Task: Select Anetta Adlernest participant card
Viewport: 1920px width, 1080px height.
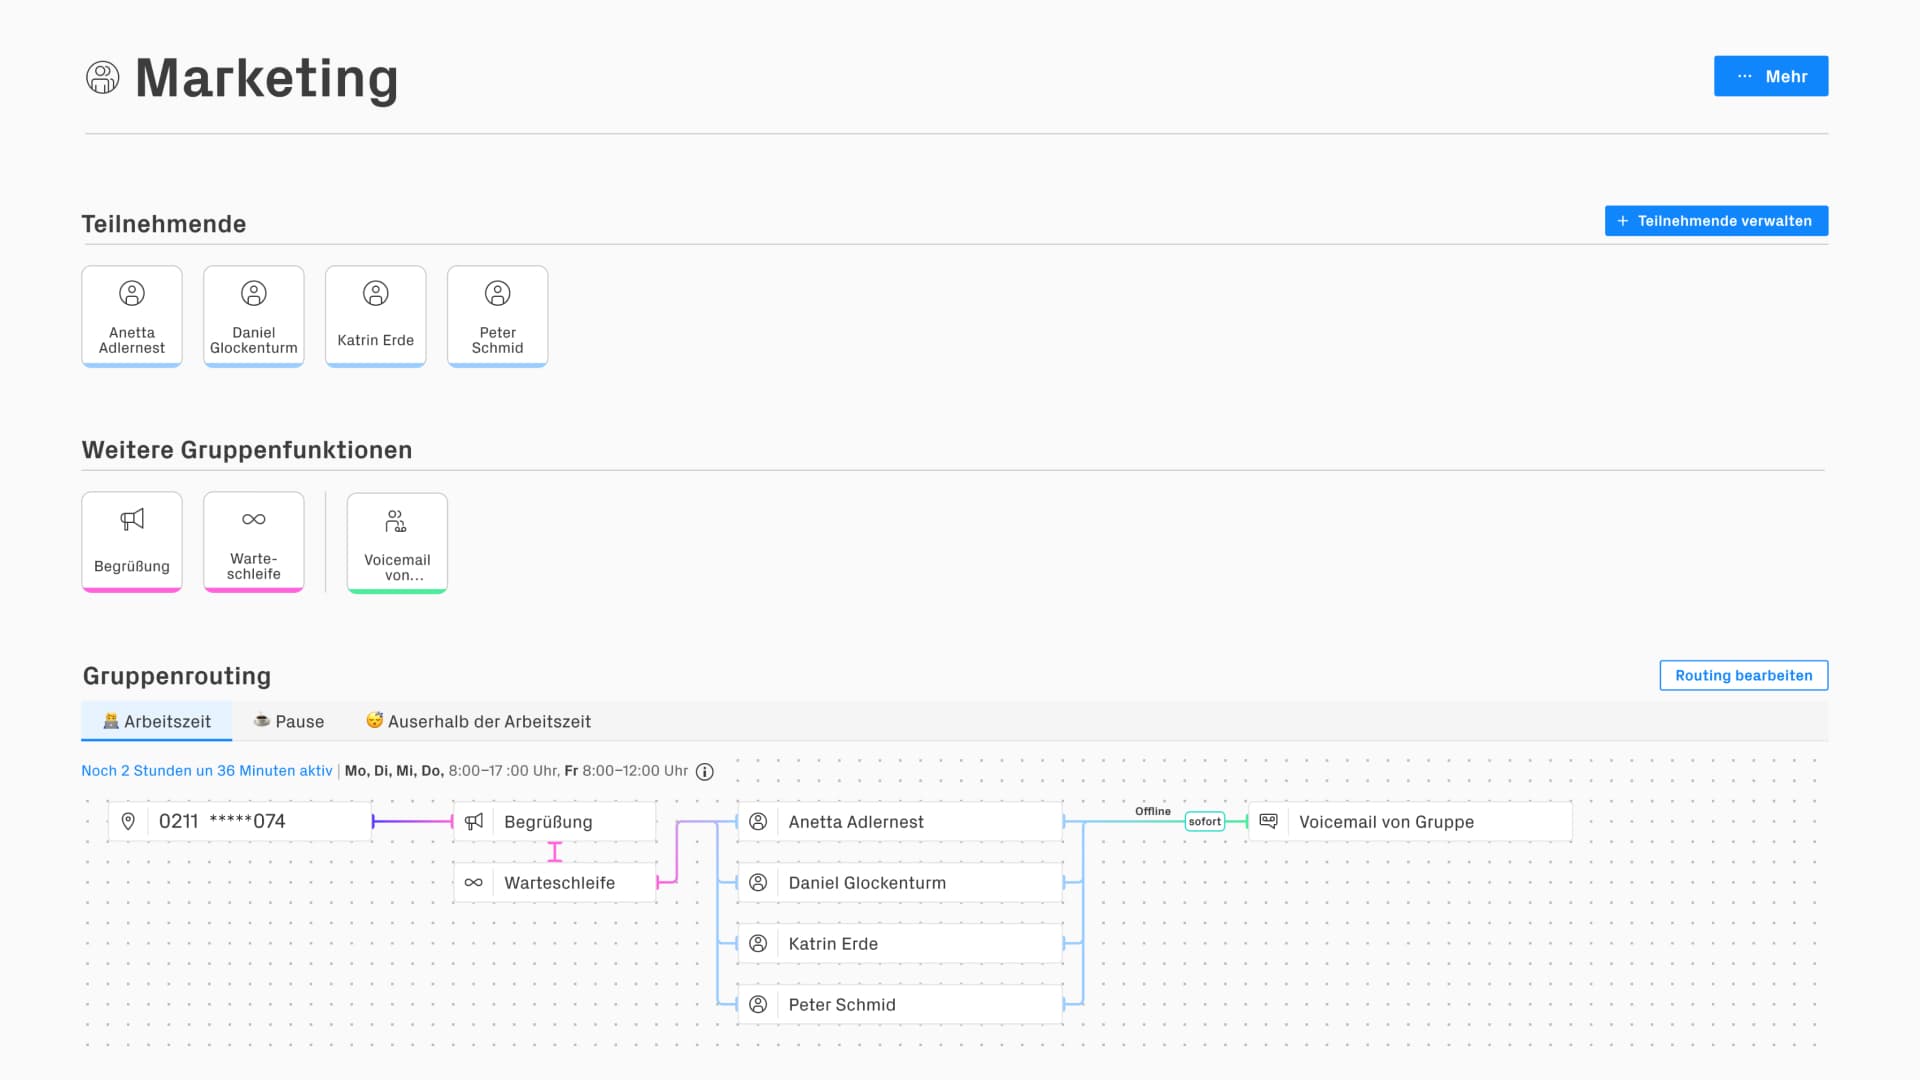Action: [x=132, y=316]
